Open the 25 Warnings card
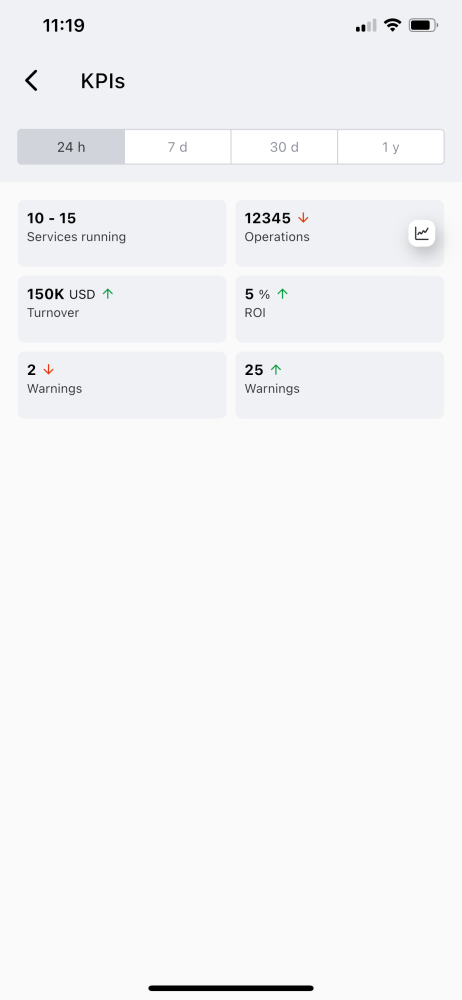This screenshot has height=1000, width=462. pyautogui.click(x=339, y=385)
